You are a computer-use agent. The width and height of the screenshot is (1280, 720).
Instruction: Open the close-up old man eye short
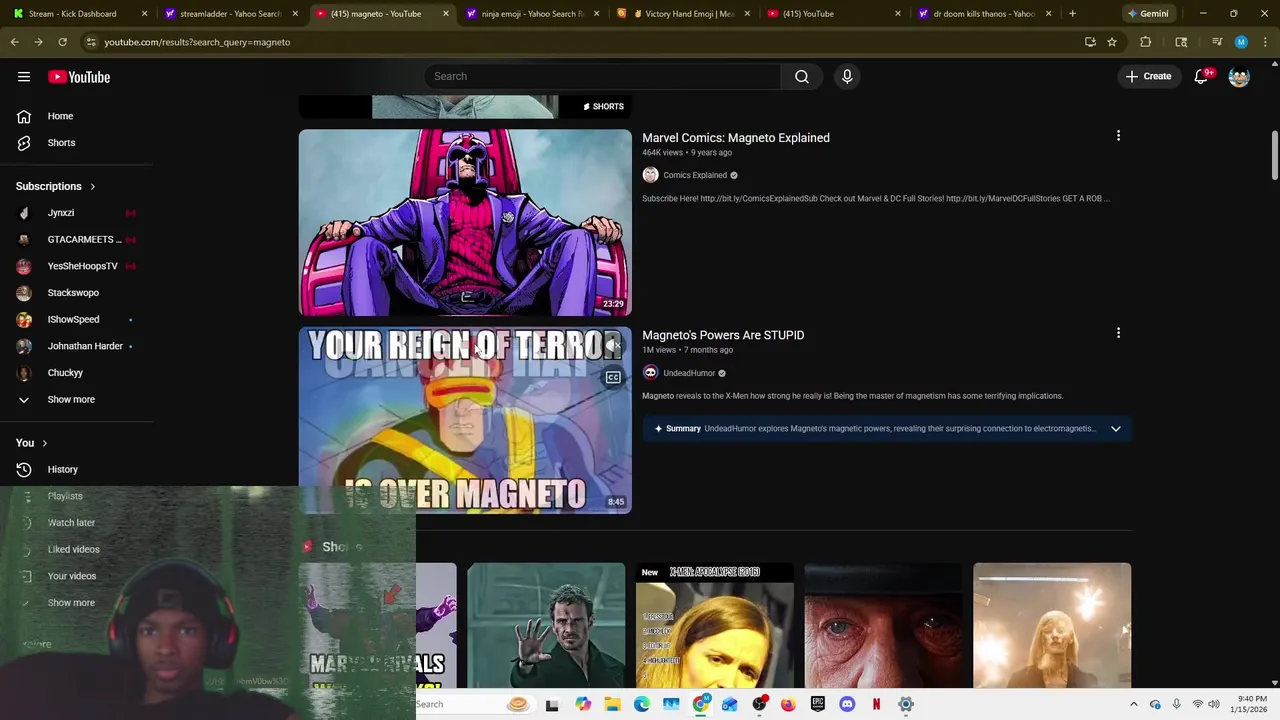coord(883,625)
